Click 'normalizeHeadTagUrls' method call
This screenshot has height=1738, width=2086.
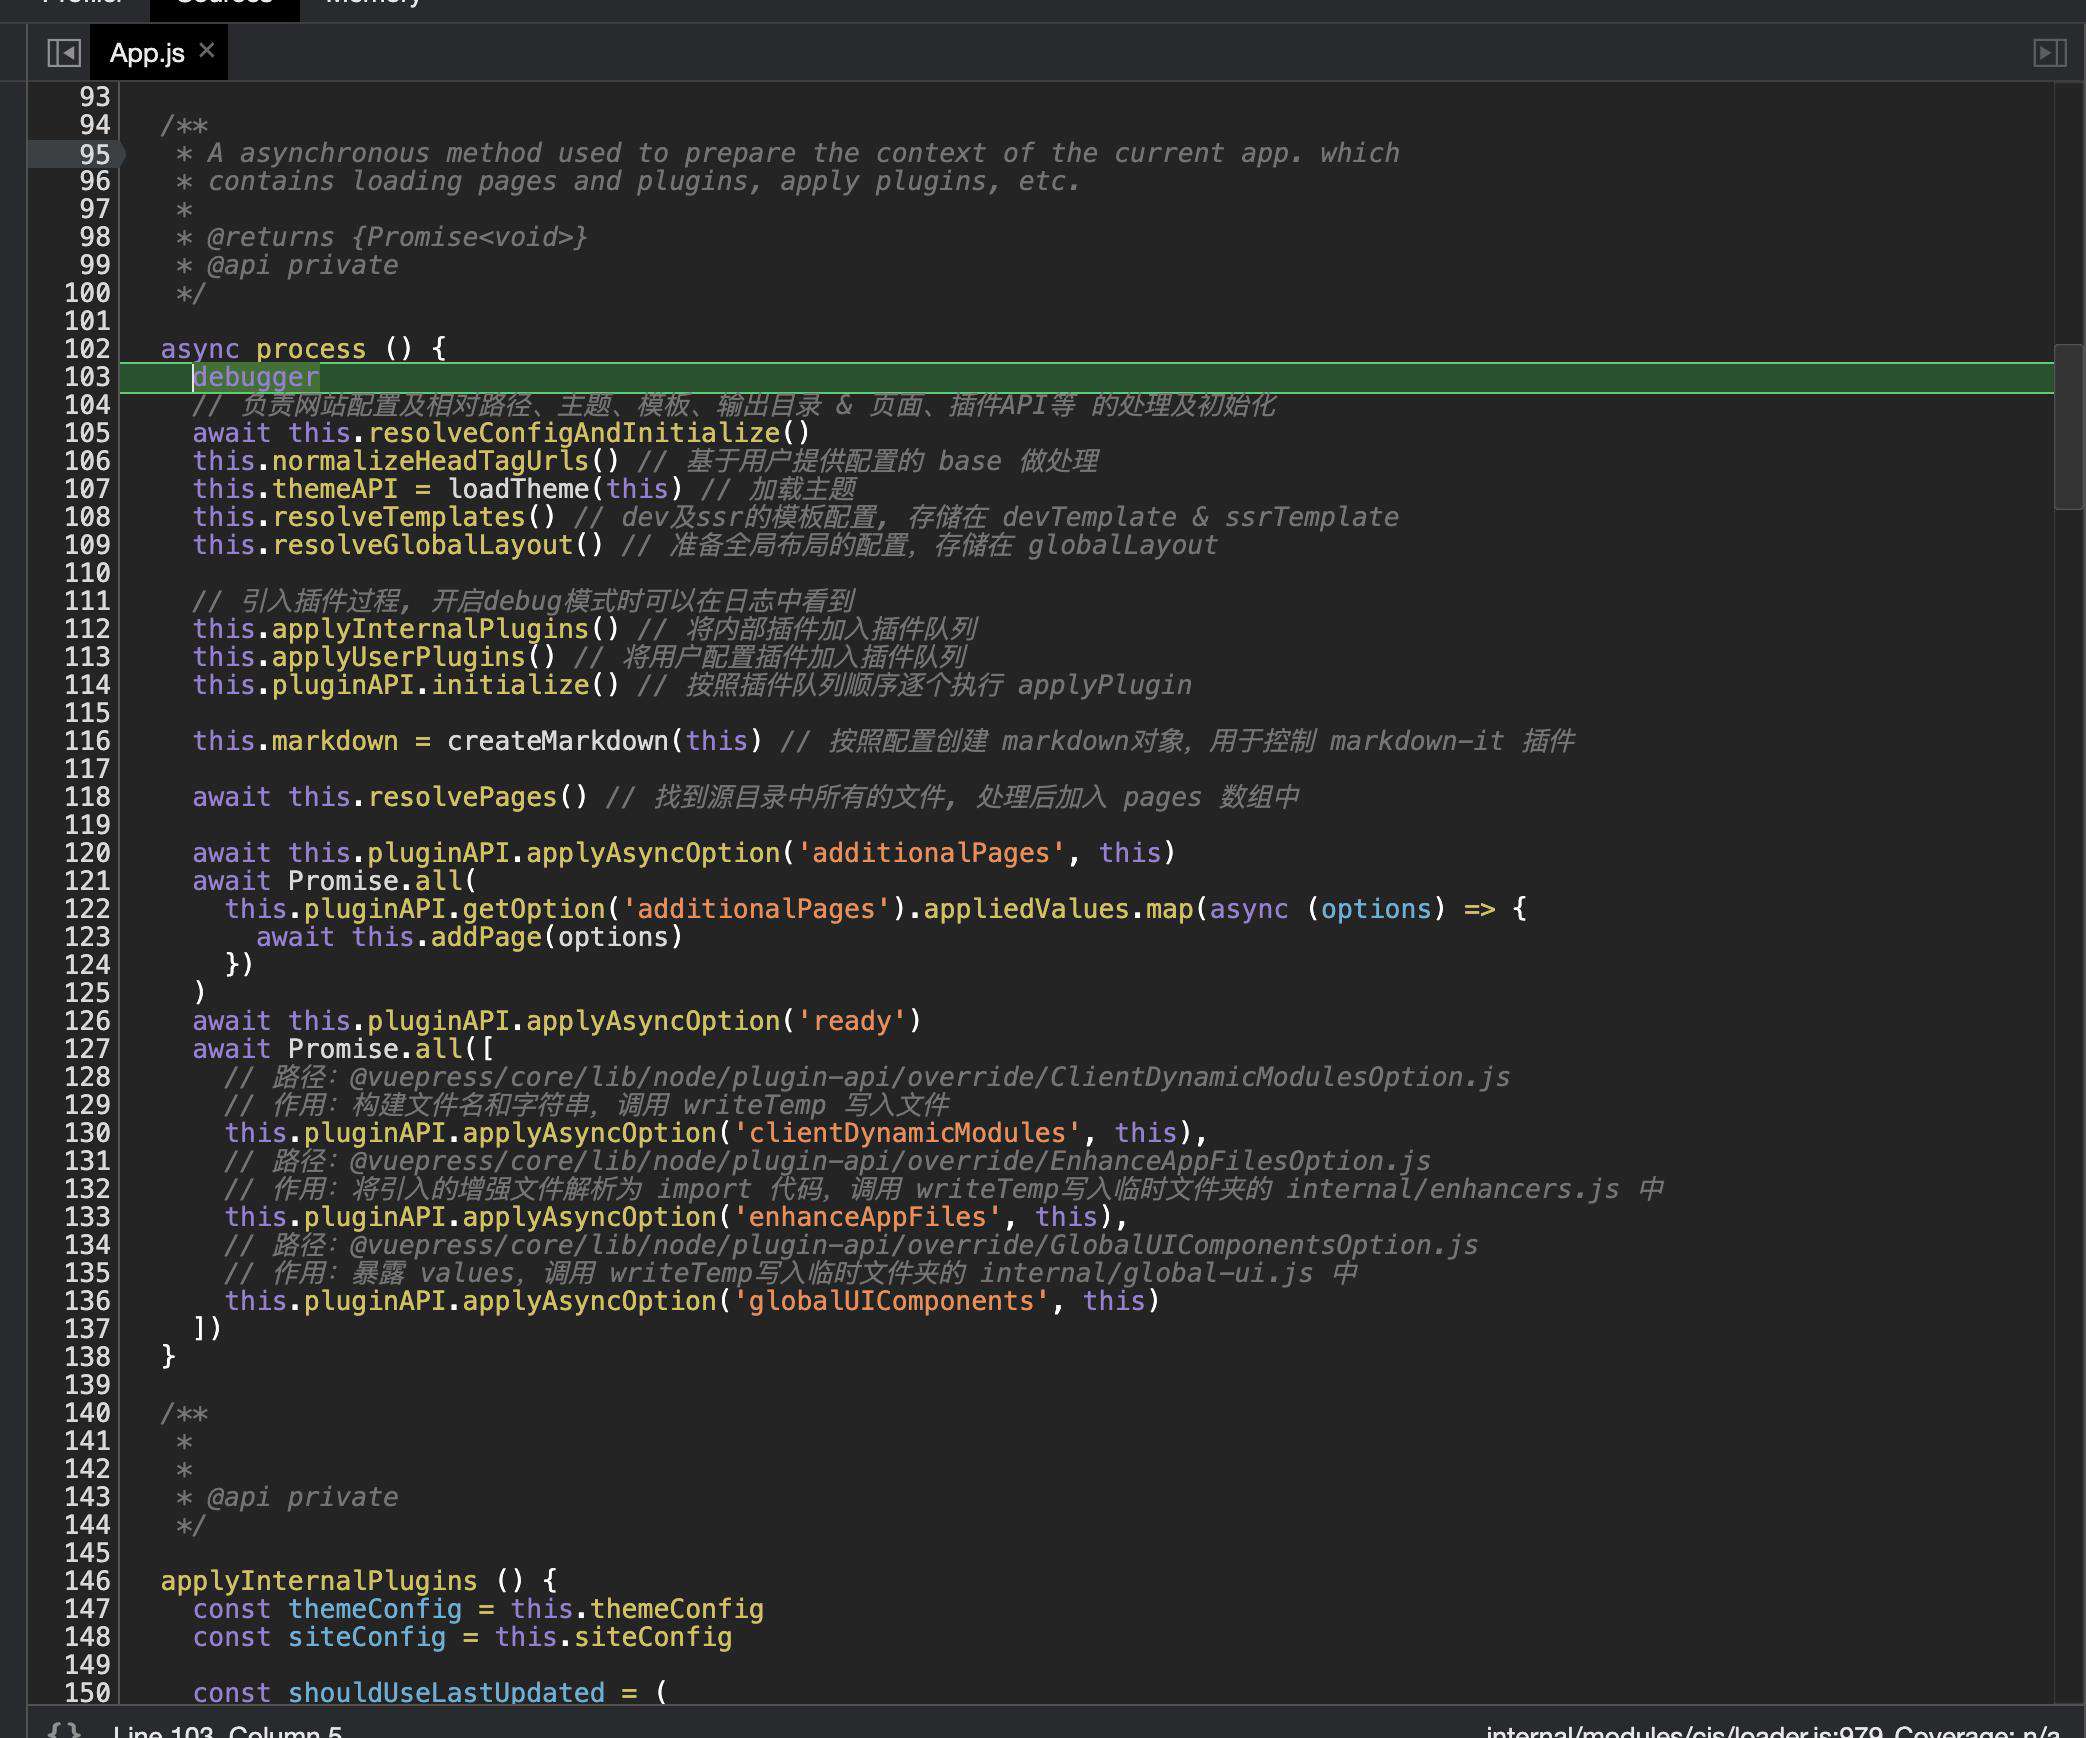click(x=431, y=461)
